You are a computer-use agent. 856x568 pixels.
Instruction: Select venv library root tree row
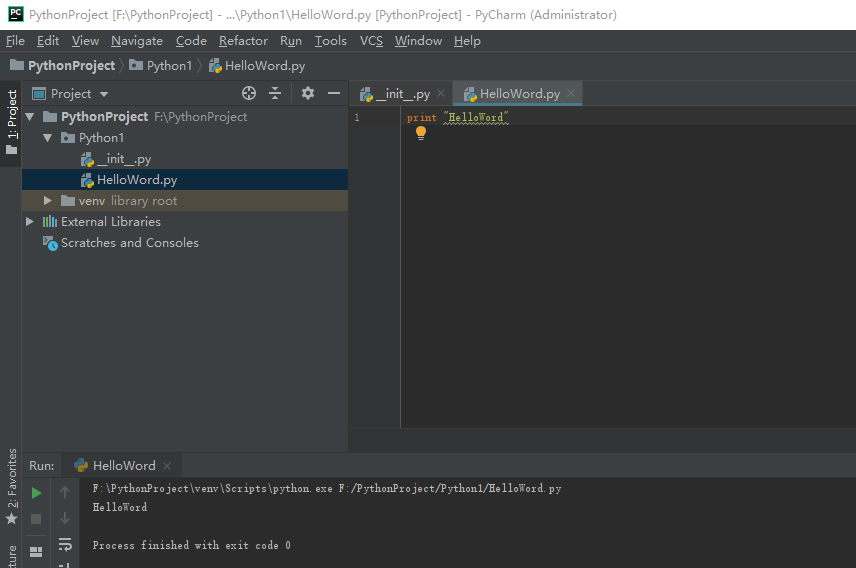click(185, 201)
